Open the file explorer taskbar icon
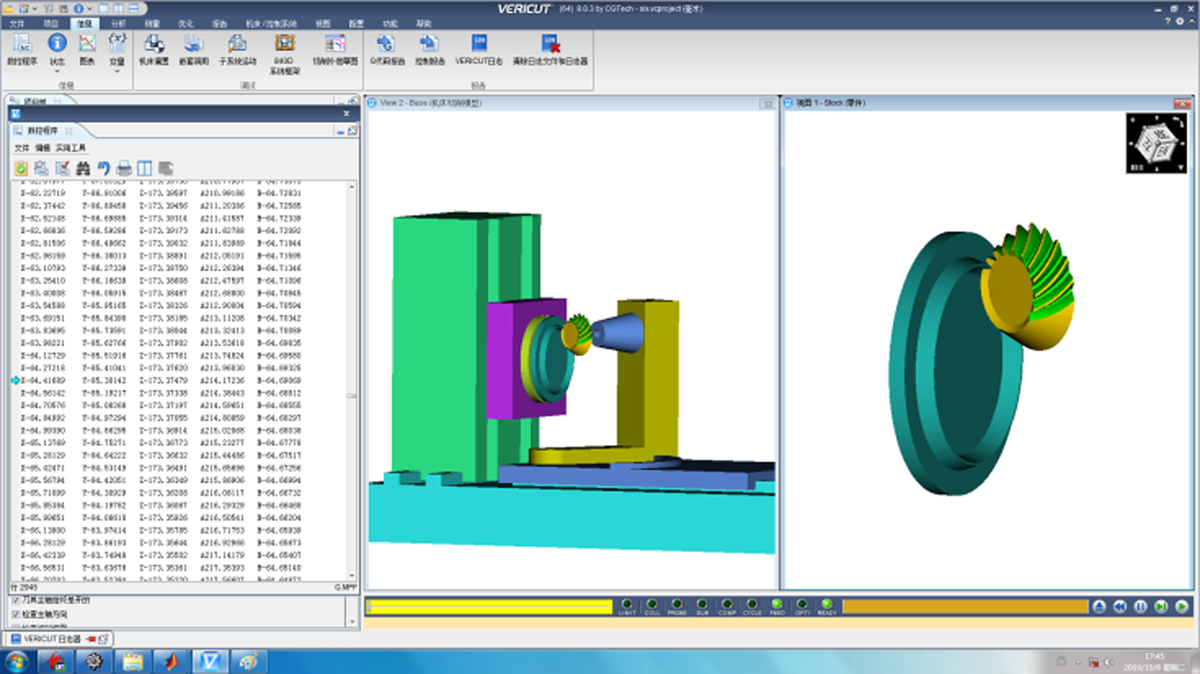Screen dimensions: 1200x674 133,660
